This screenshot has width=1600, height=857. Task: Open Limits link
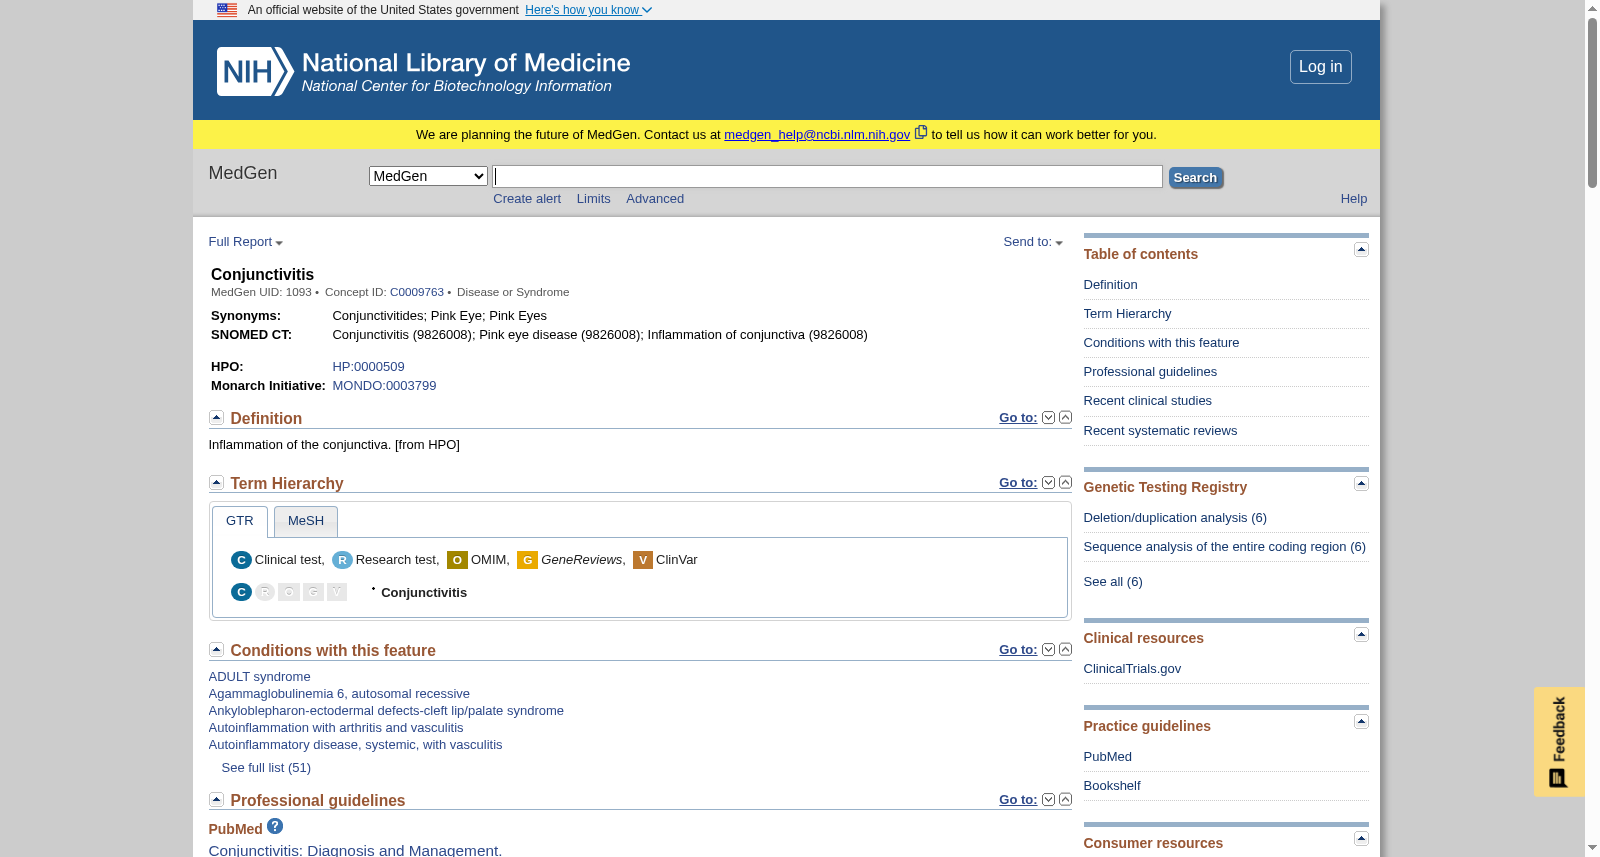593,199
